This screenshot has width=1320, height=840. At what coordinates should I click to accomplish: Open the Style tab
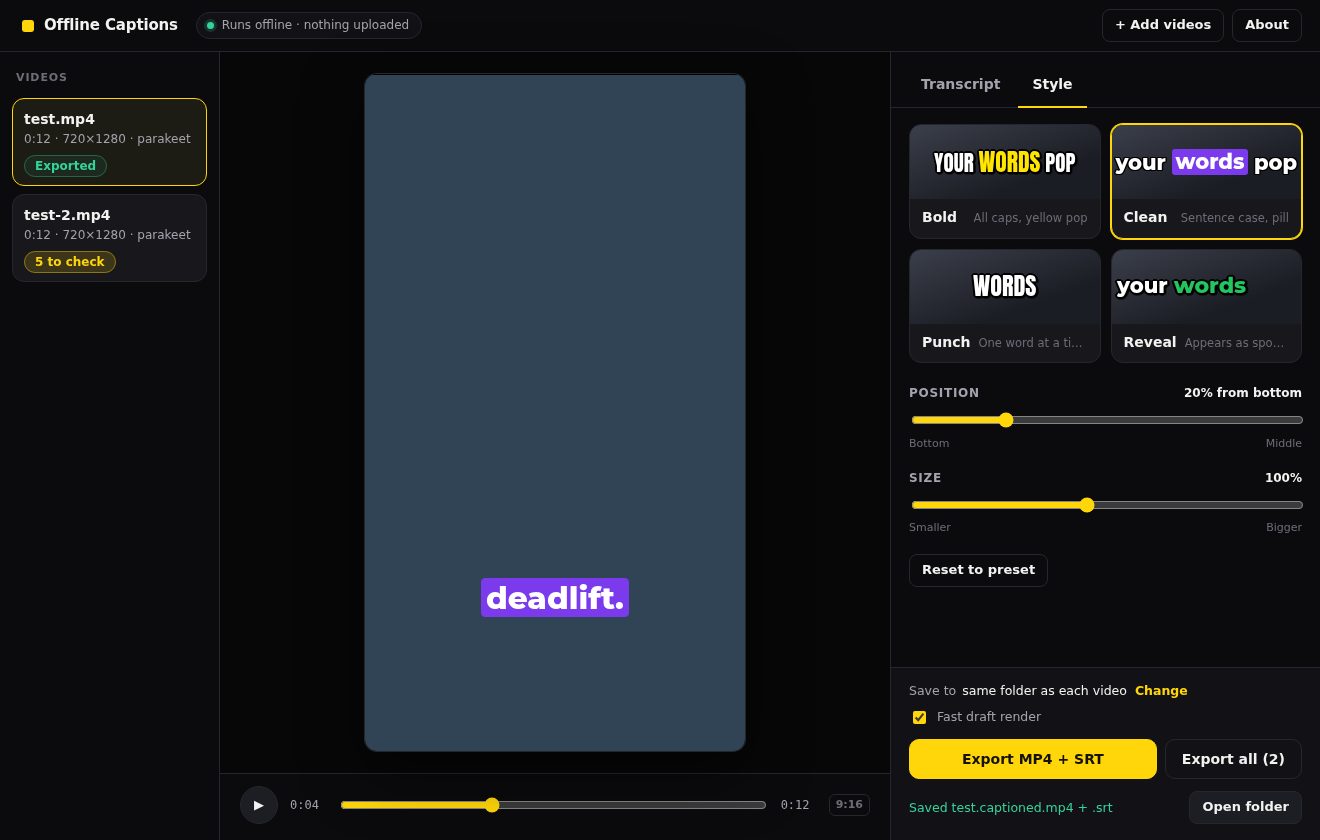click(1052, 84)
